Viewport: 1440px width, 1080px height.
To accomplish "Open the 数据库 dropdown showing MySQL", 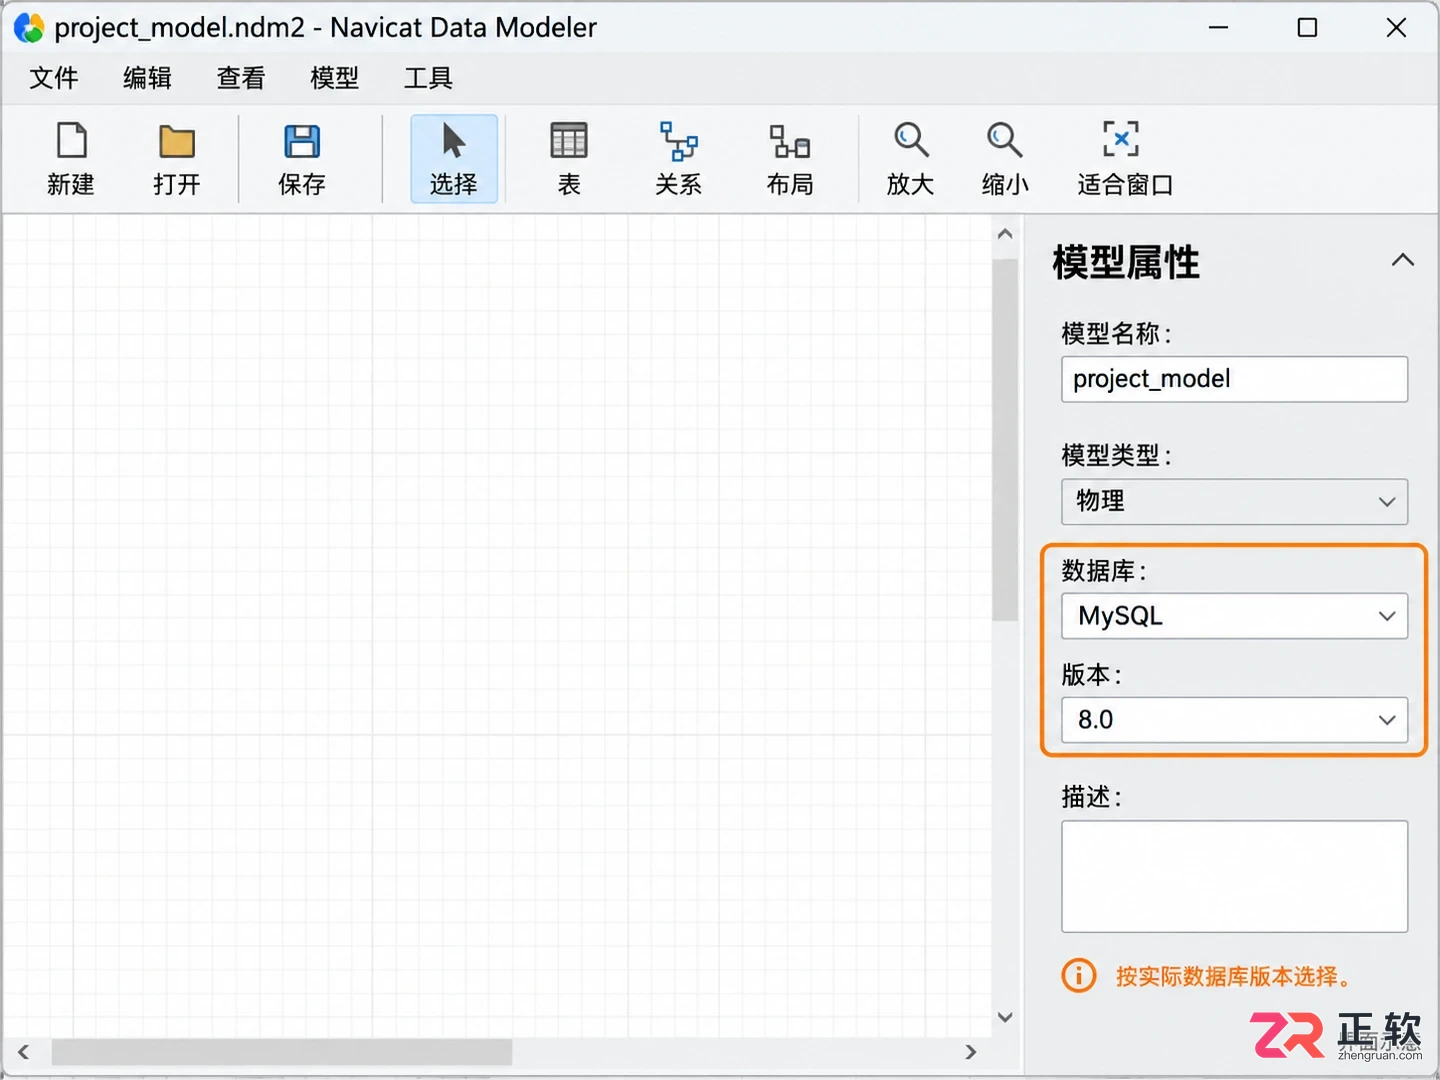I will click(x=1234, y=616).
